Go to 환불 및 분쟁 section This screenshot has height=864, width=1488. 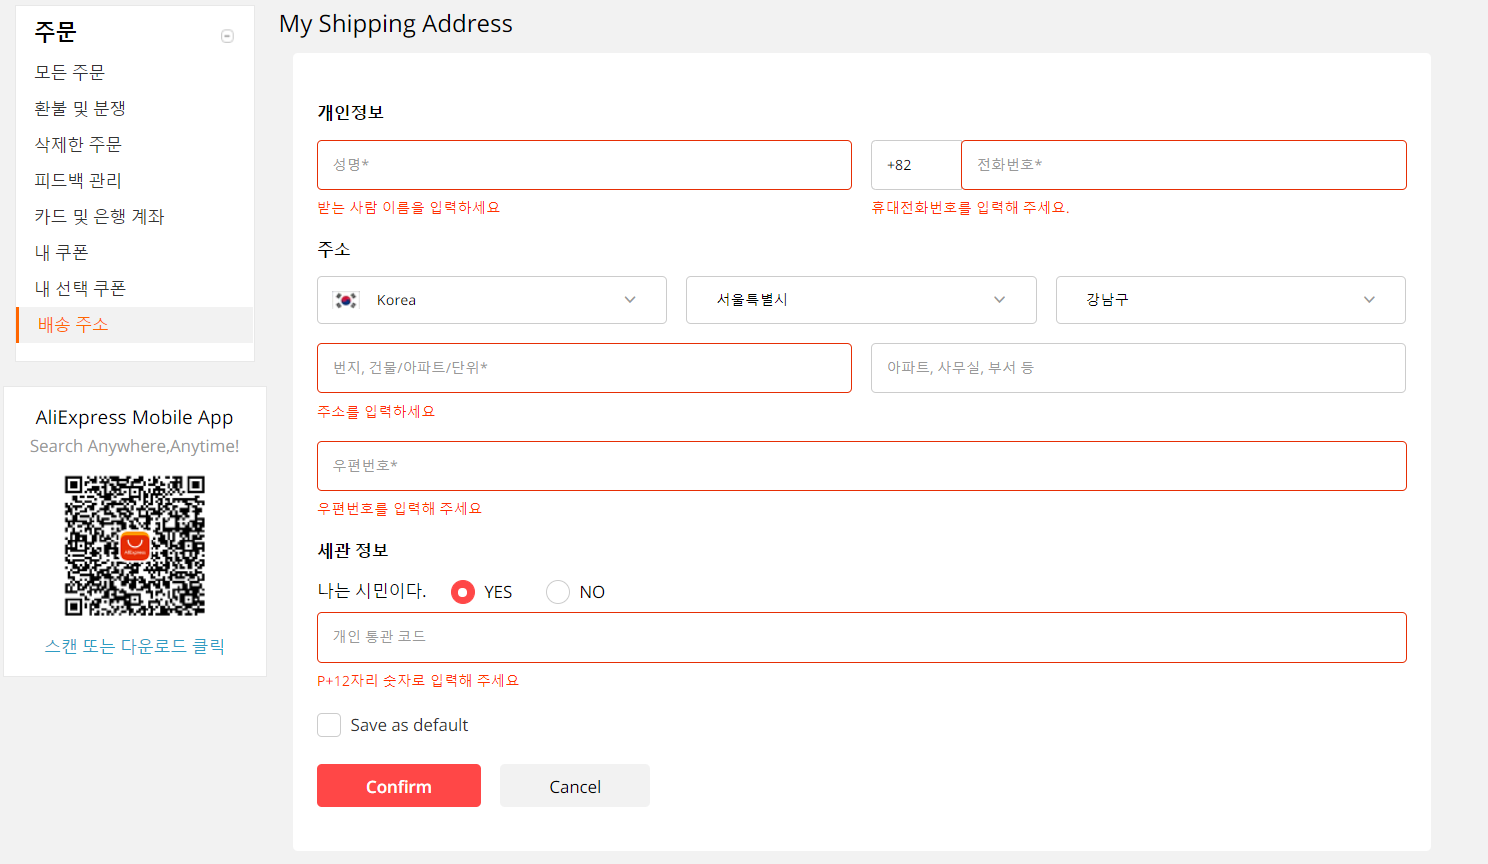point(80,108)
